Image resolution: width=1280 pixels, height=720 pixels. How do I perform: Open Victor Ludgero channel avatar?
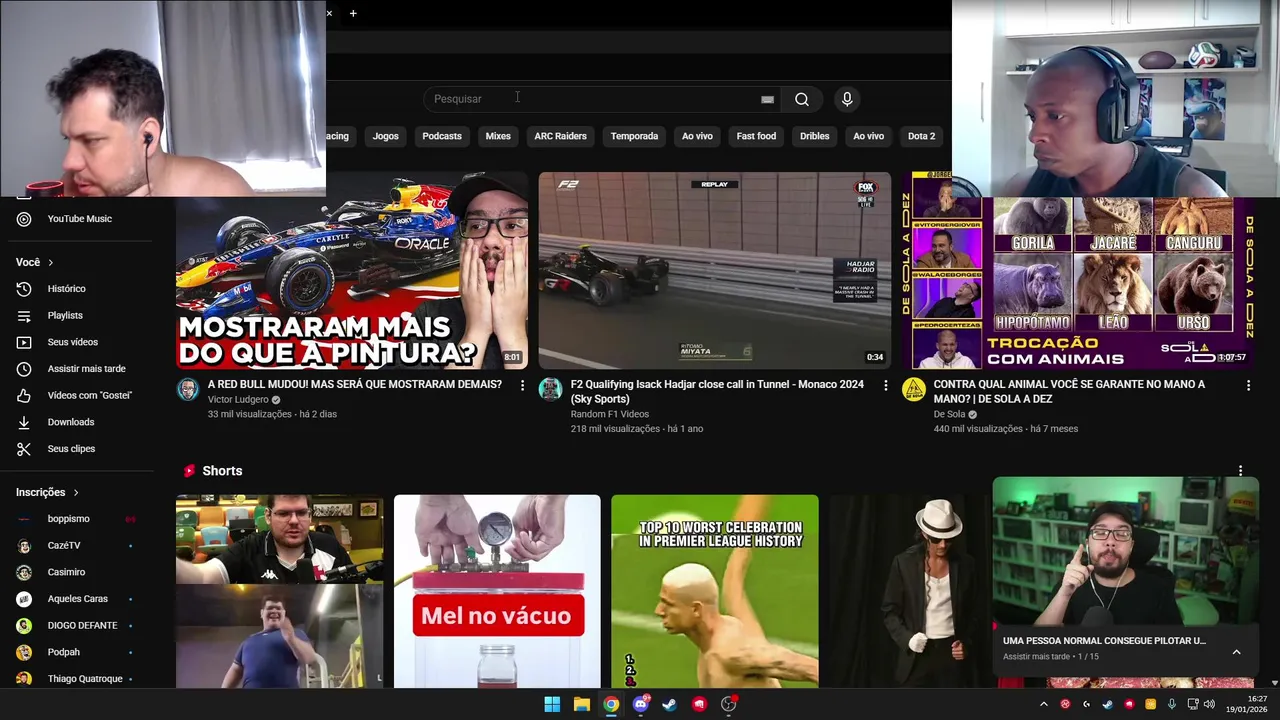click(x=188, y=389)
